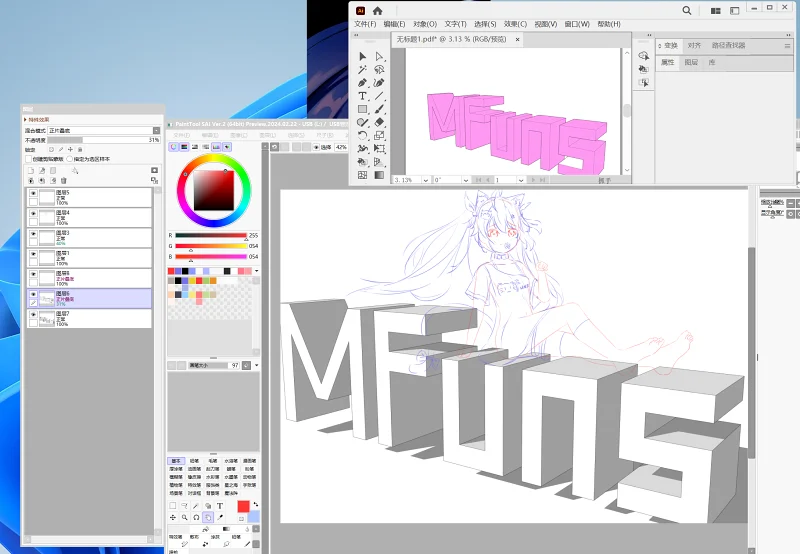
Task: Open 窗口(W) menu in Illustrator
Action: [x=577, y=24]
